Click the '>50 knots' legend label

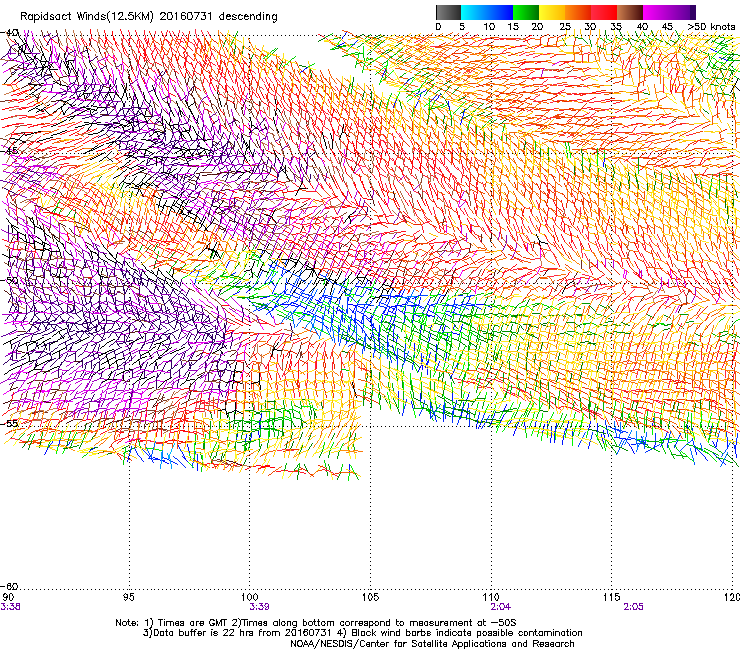711,26
